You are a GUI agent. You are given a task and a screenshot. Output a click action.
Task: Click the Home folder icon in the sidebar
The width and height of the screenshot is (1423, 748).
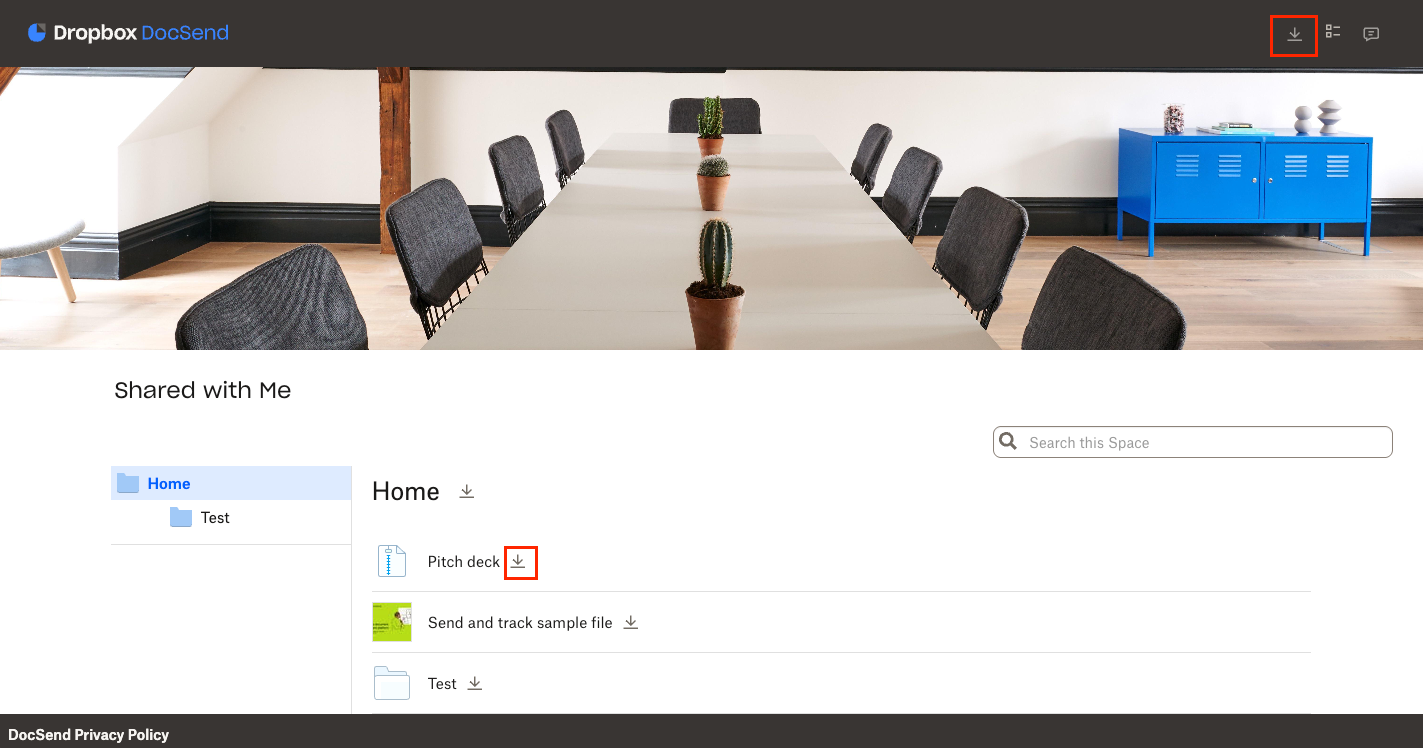coord(128,484)
